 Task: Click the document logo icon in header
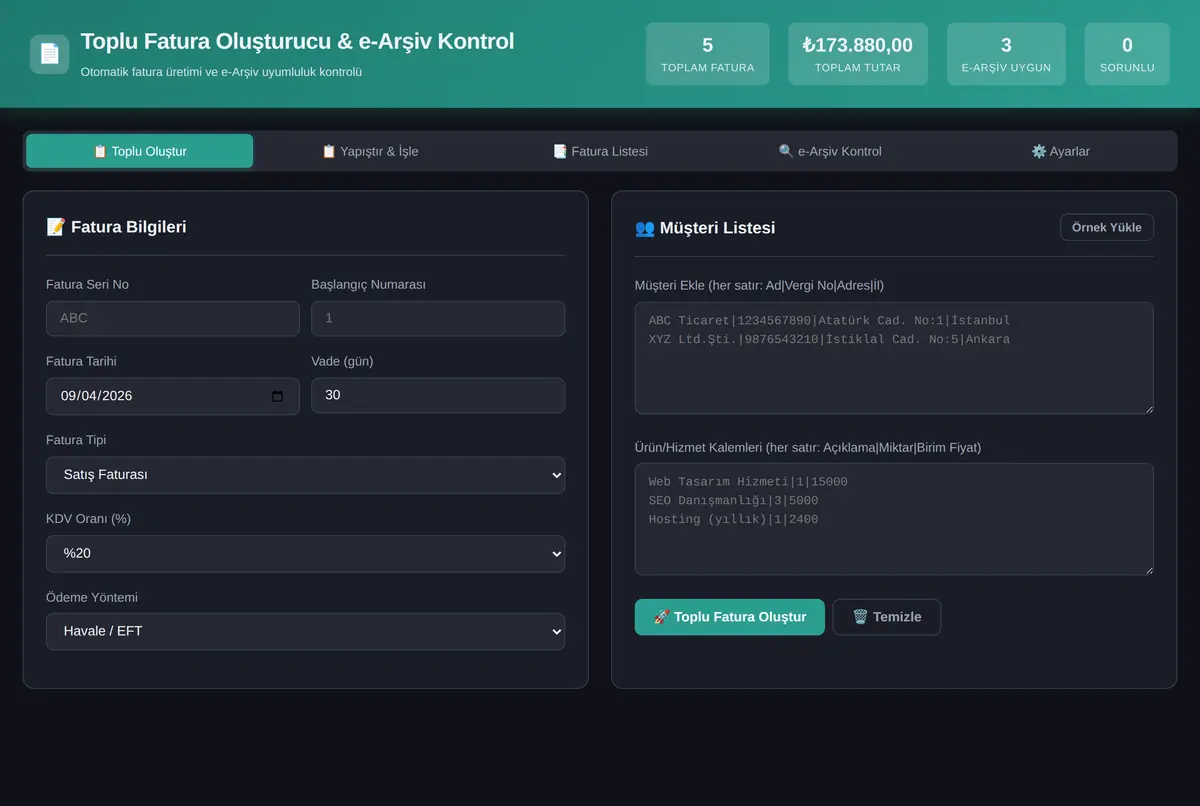click(49, 54)
